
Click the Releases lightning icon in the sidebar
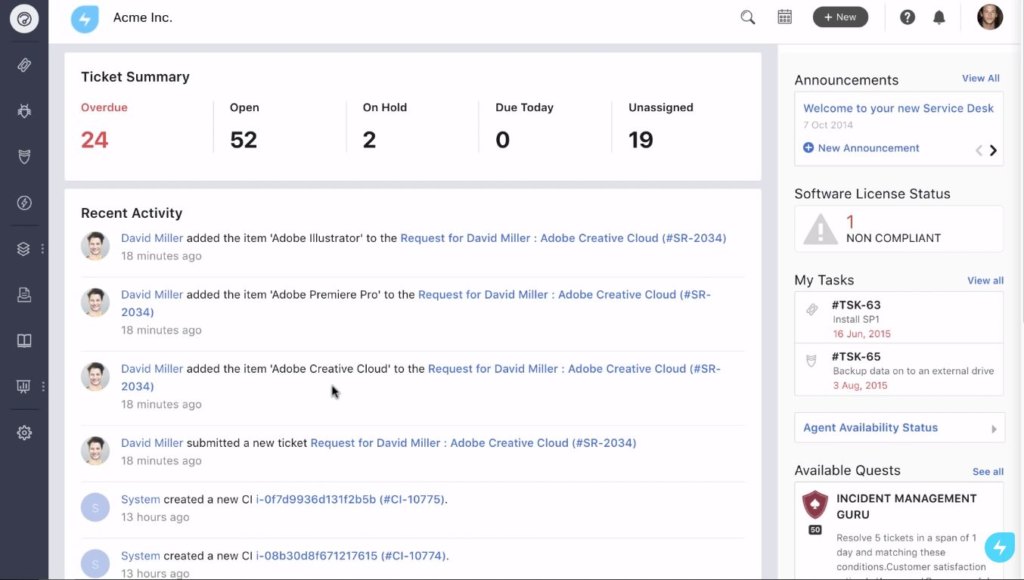[24, 203]
